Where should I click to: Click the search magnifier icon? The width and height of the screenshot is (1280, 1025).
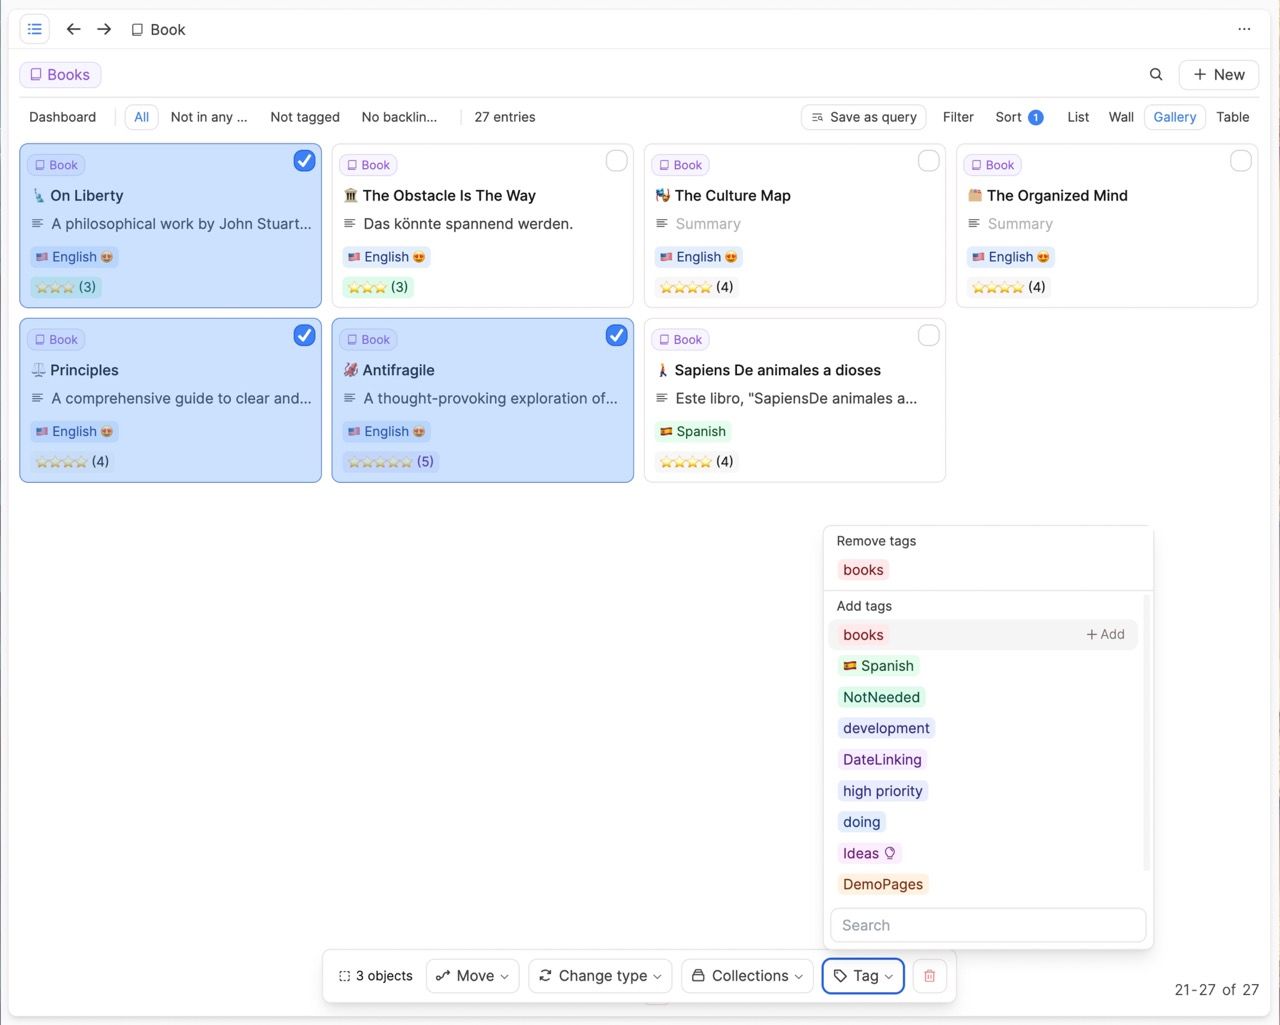pyautogui.click(x=1156, y=74)
